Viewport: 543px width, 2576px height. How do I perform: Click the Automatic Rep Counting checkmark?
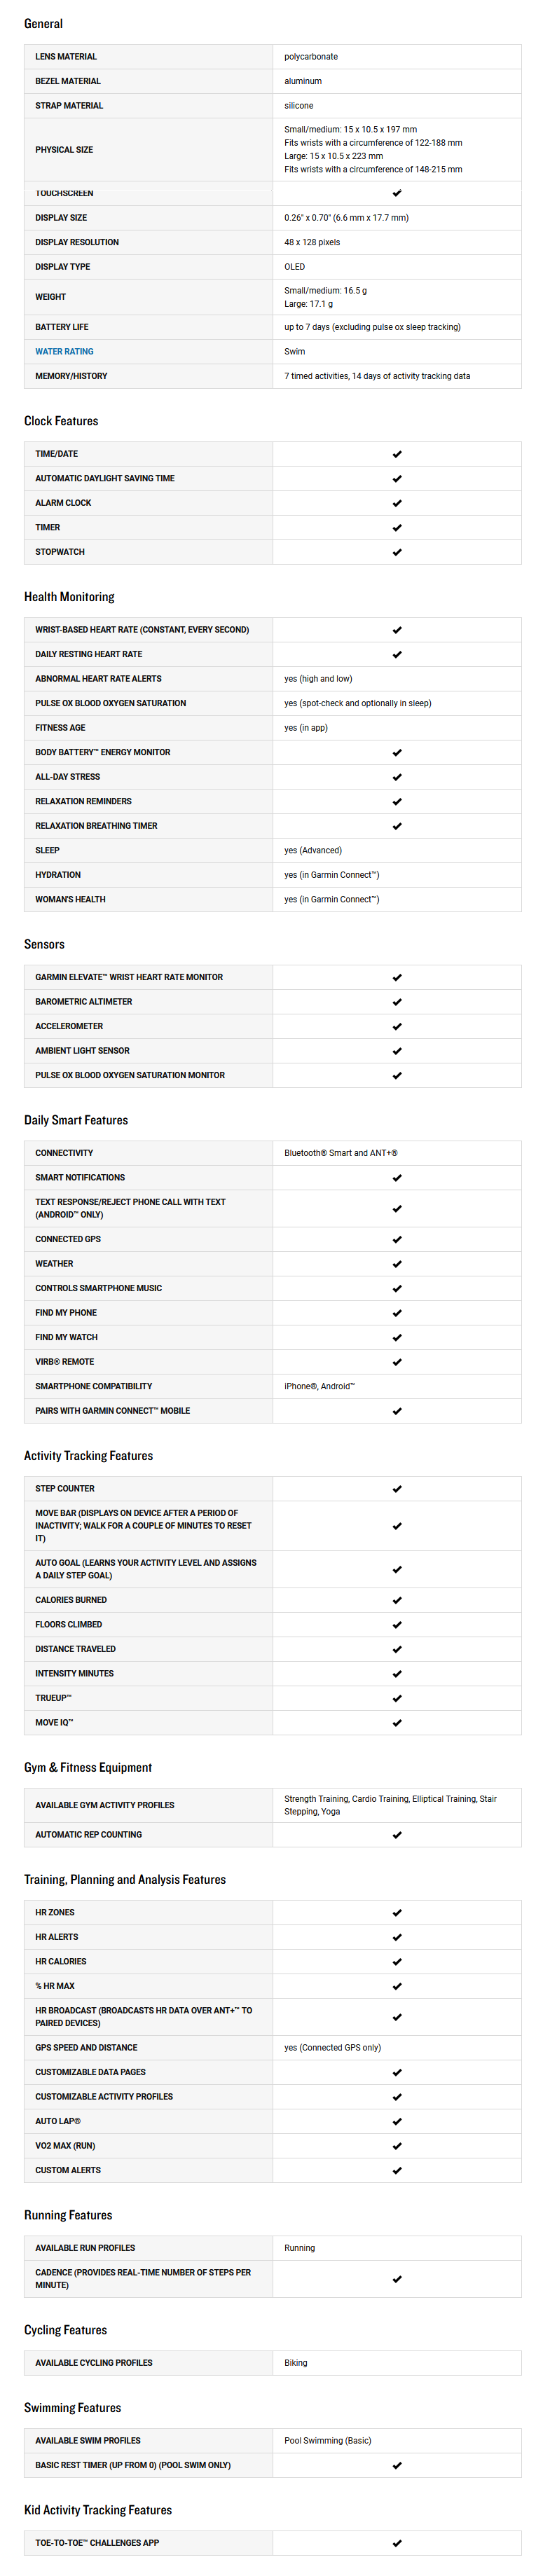(x=397, y=1835)
